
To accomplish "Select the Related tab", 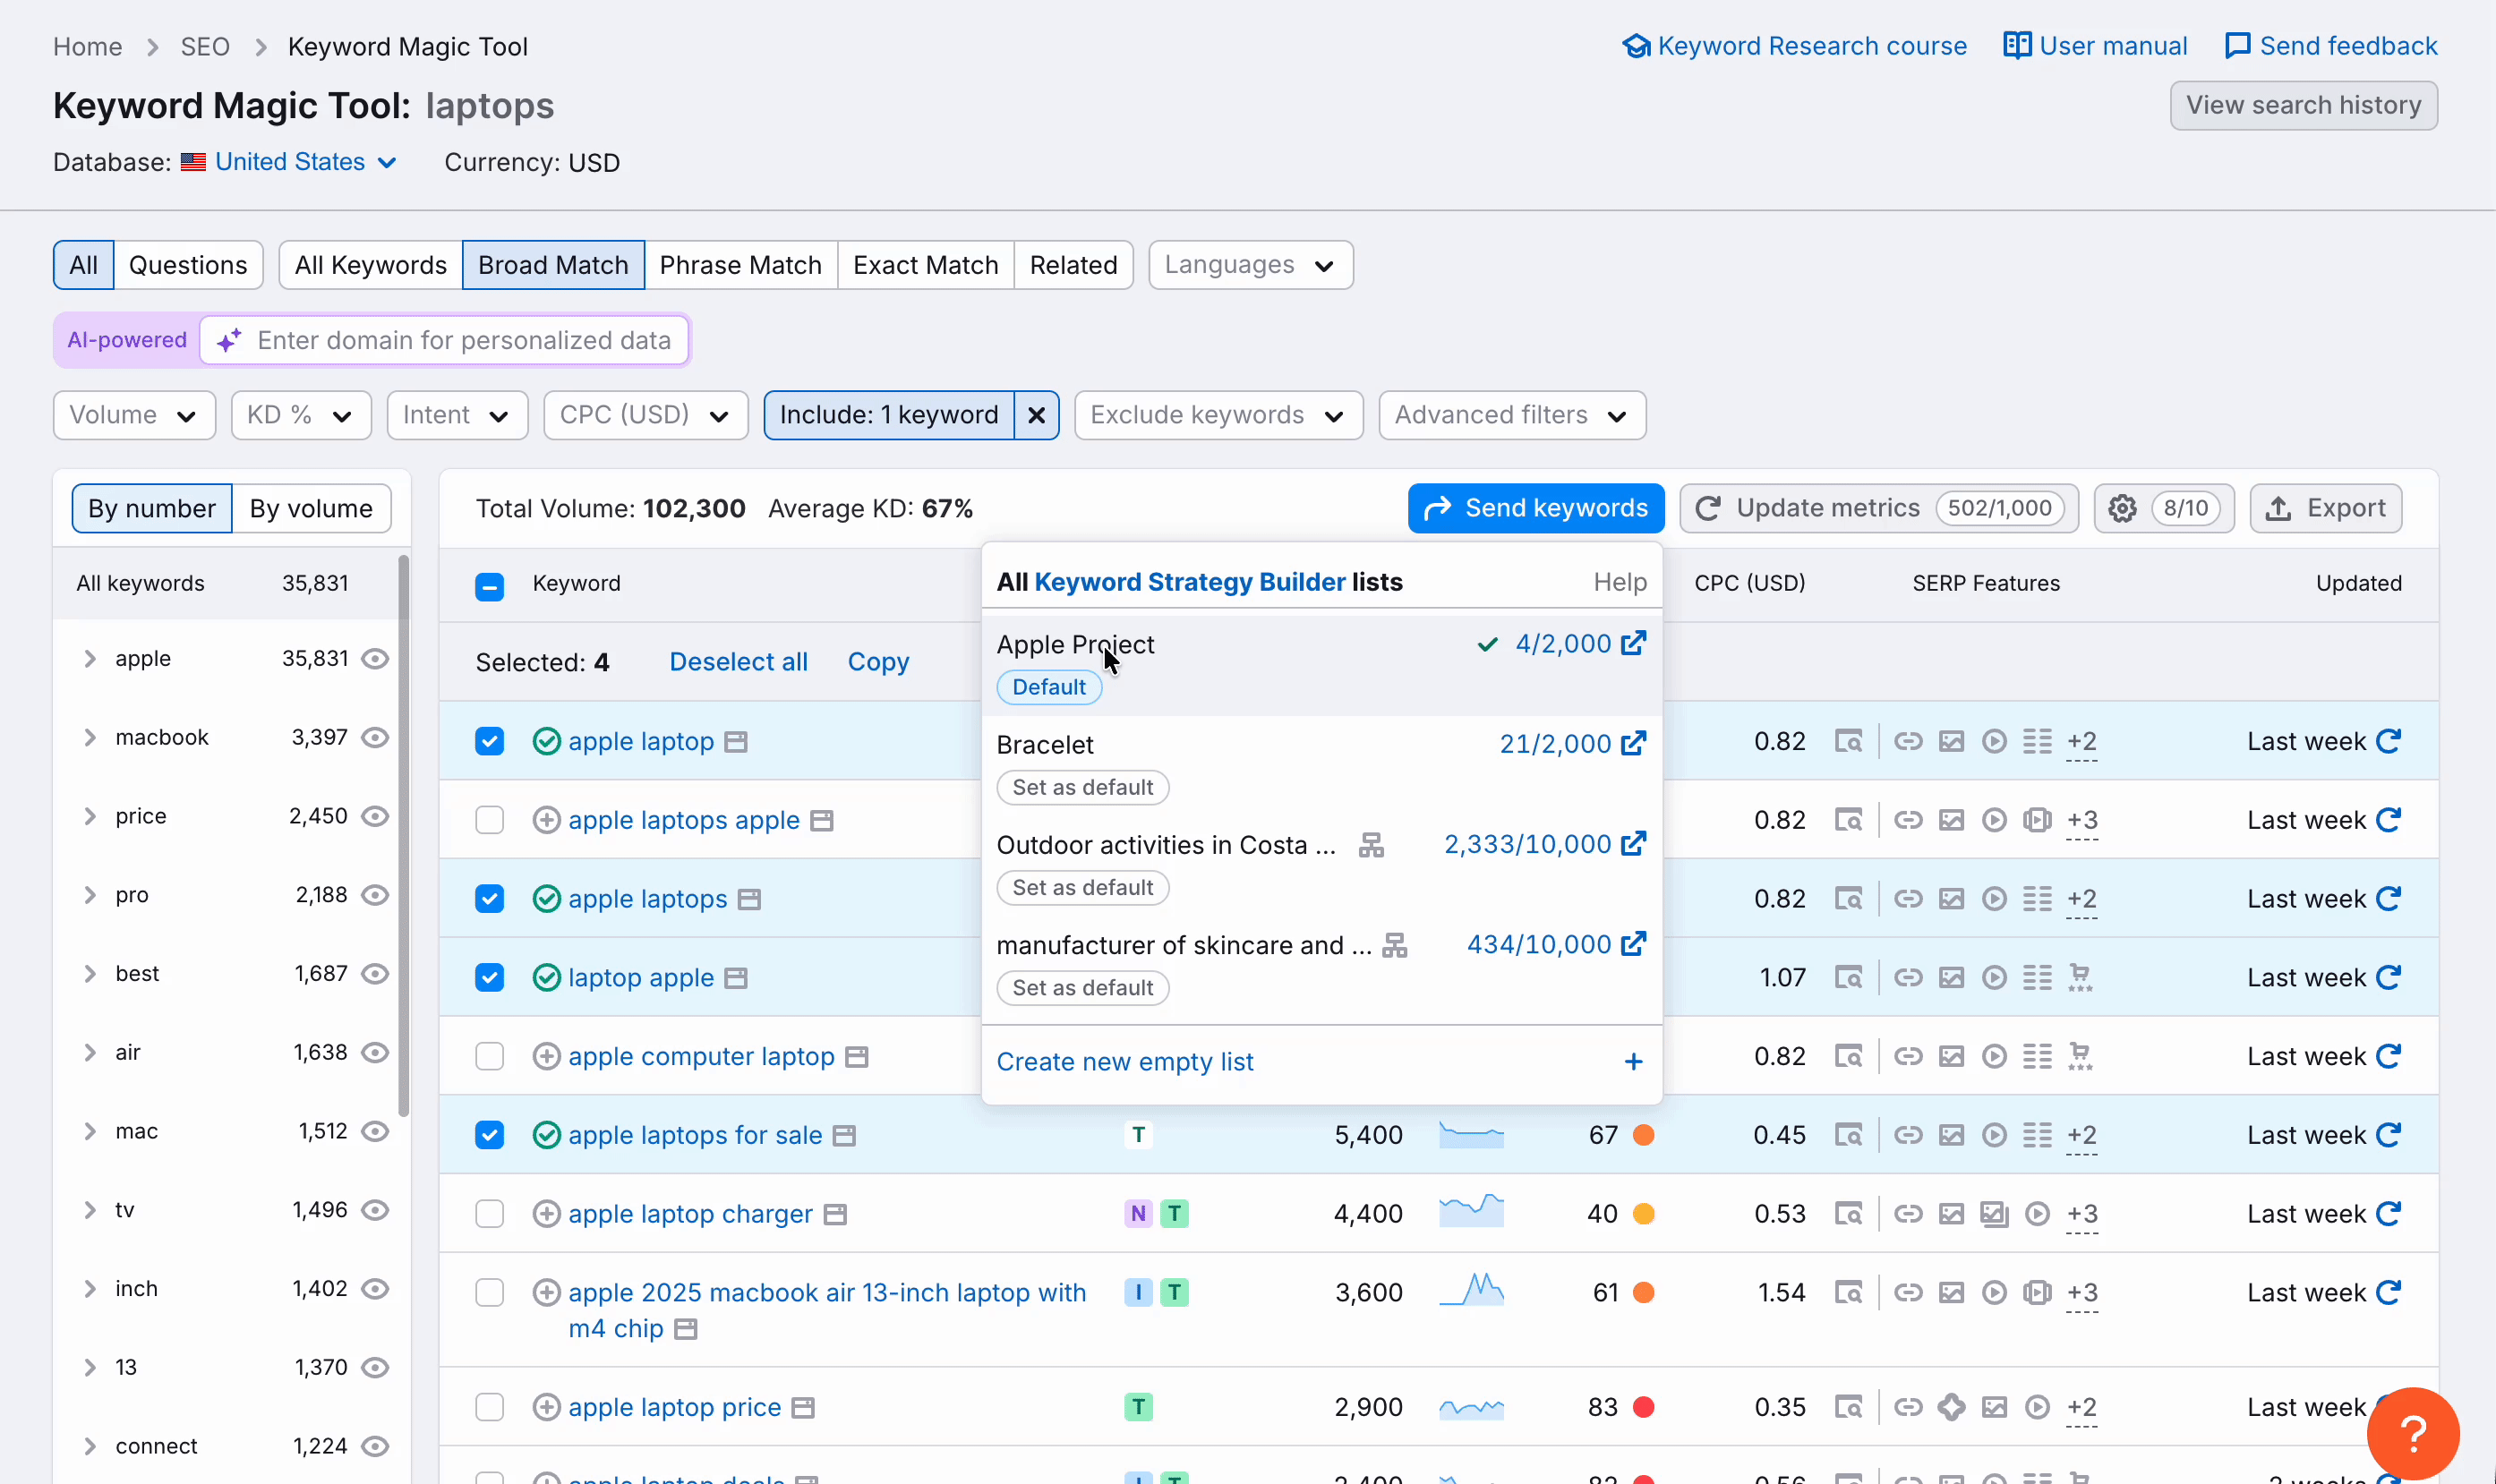I will pyautogui.click(x=1073, y=265).
